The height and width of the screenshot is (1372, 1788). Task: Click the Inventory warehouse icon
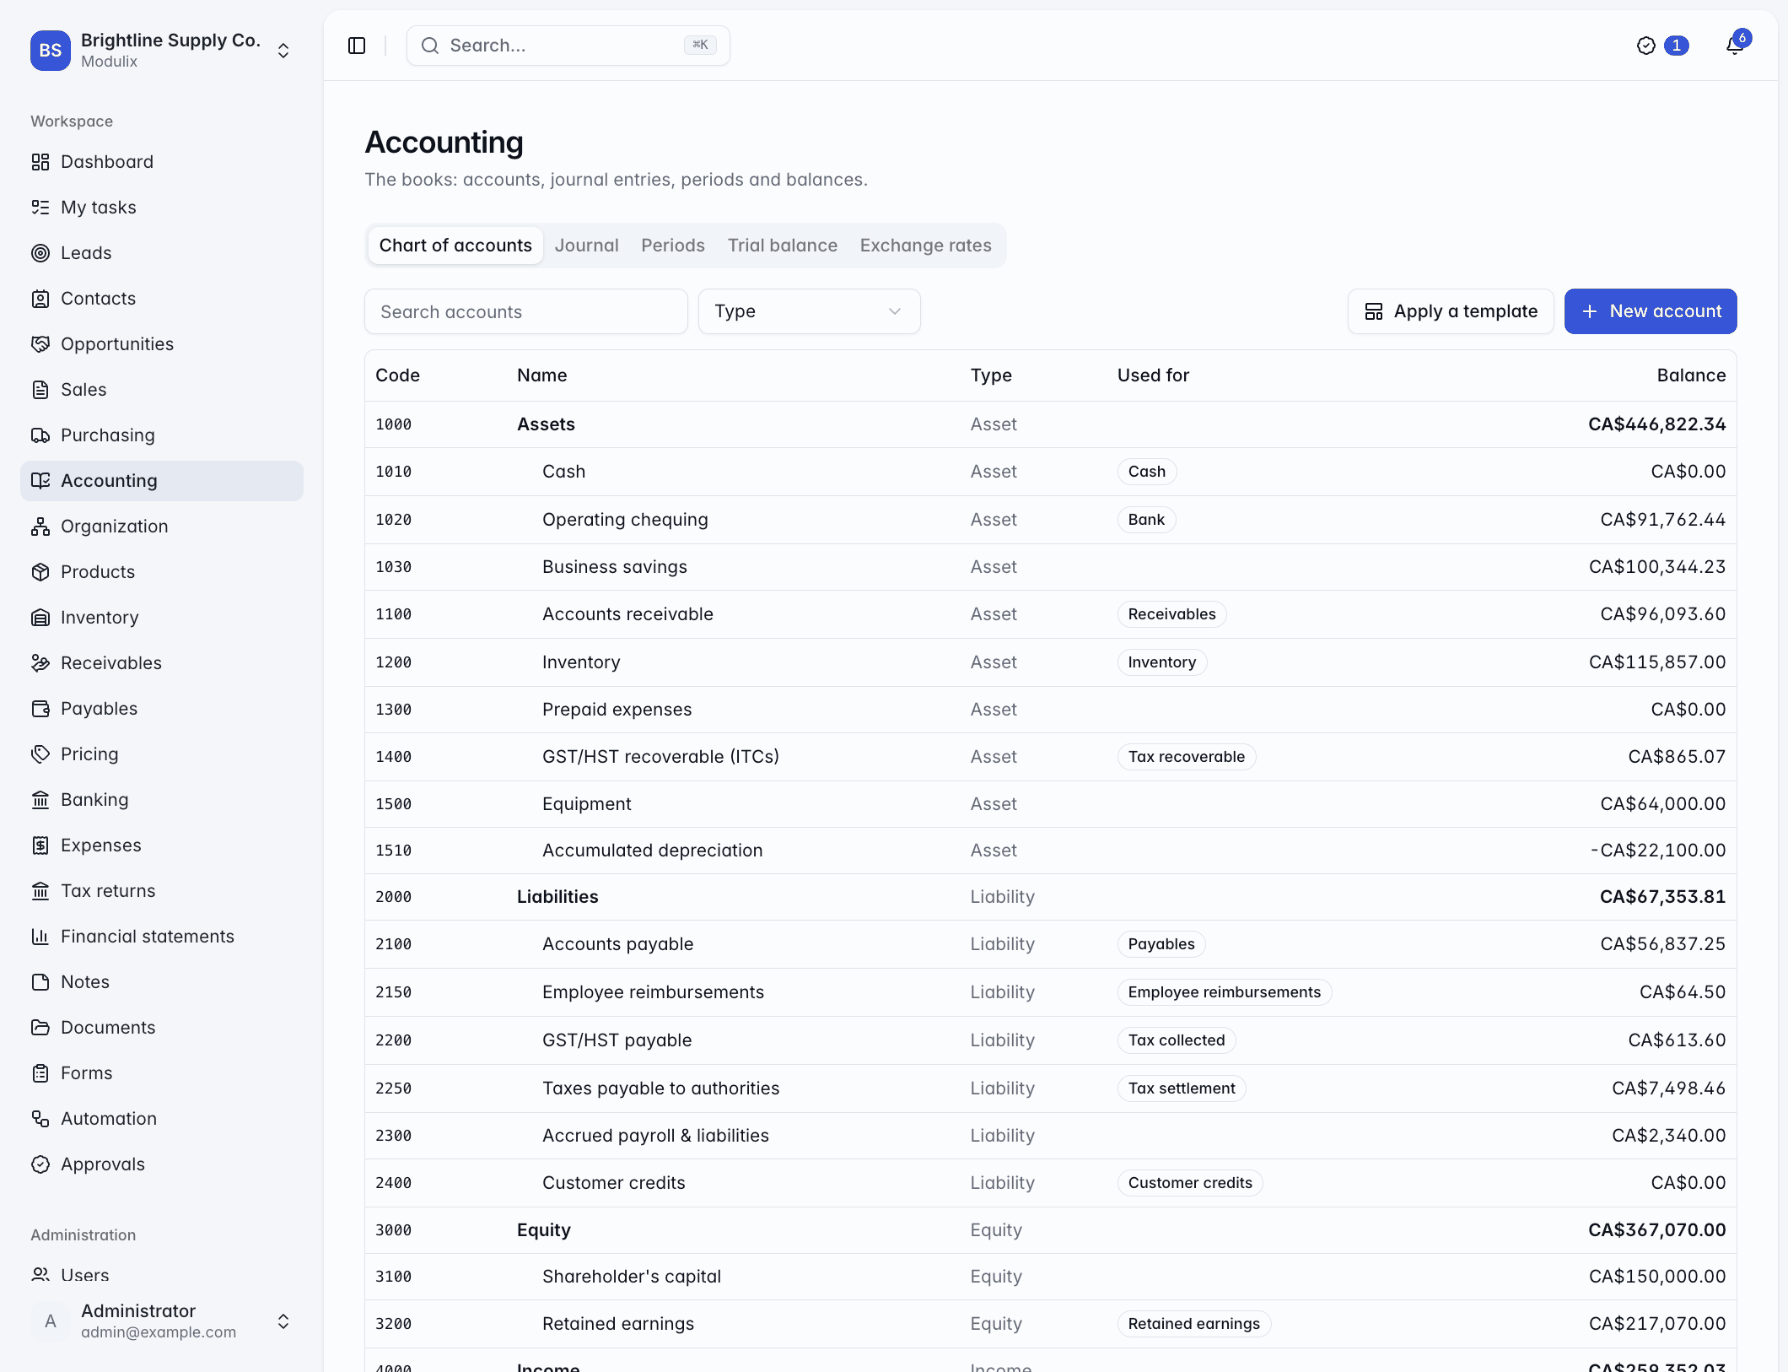pyautogui.click(x=40, y=617)
